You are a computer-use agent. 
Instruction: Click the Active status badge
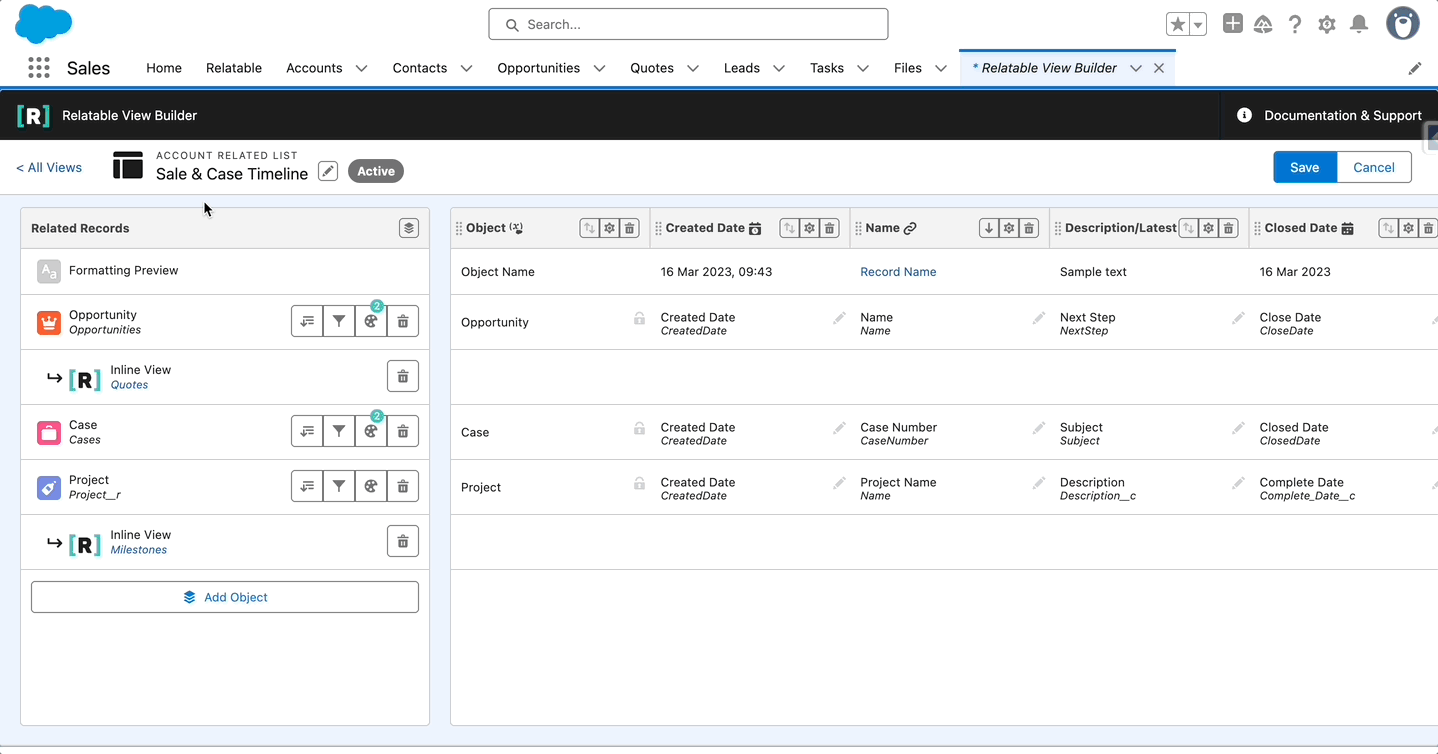tap(376, 171)
